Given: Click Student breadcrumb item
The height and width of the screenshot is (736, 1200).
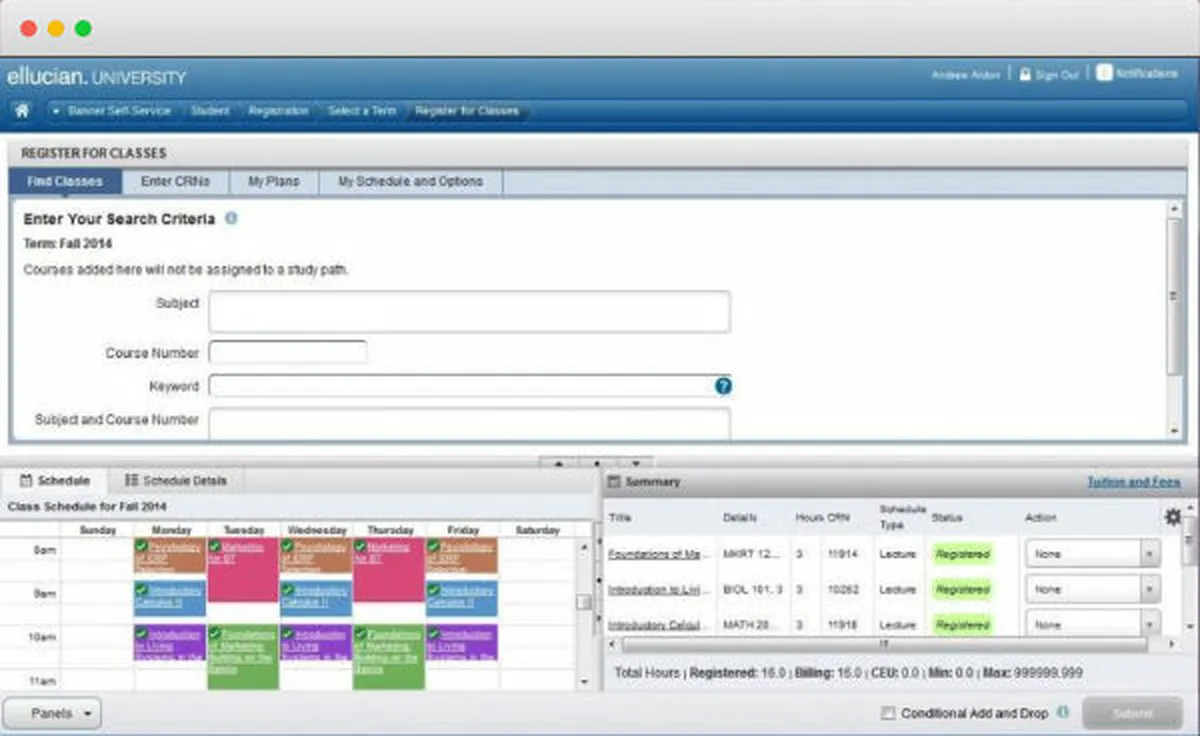Looking at the screenshot, I should pos(210,111).
